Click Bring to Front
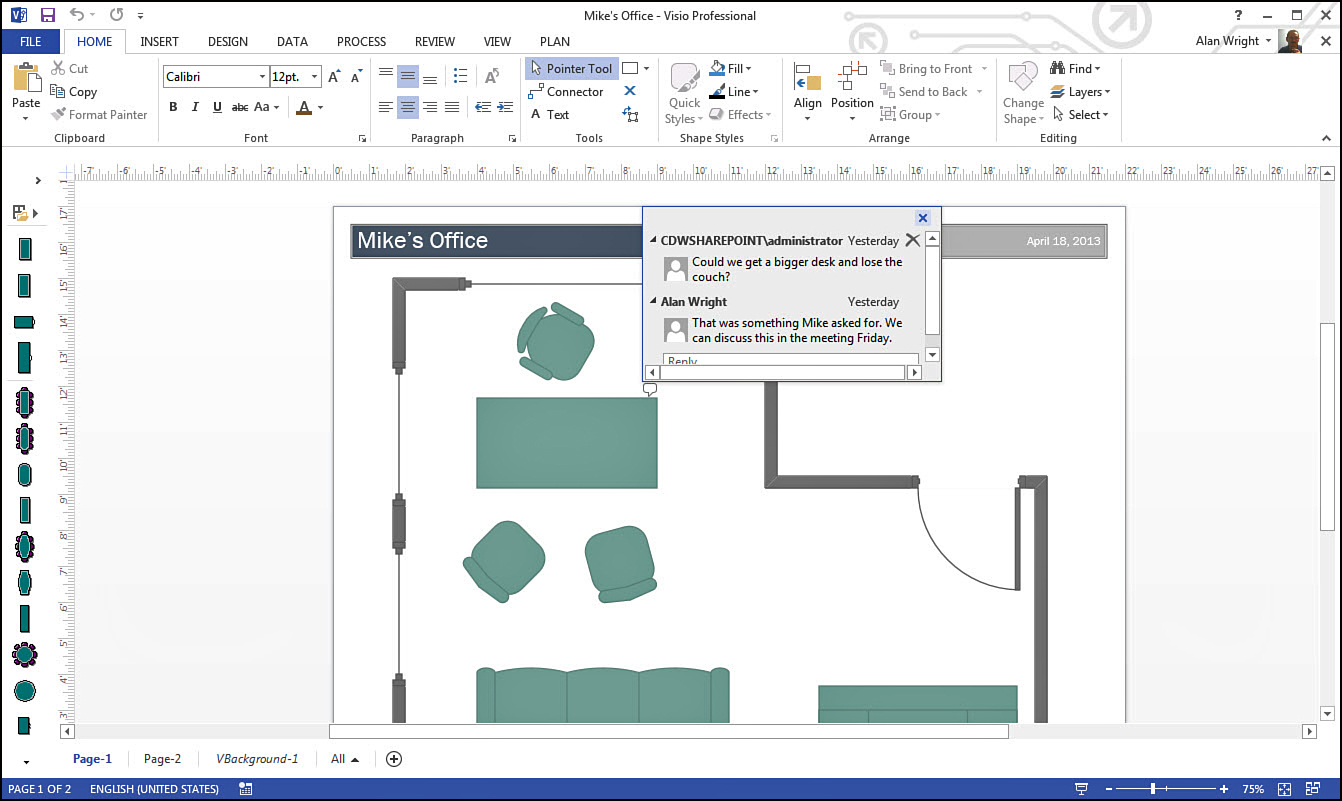 [x=934, y=69]
